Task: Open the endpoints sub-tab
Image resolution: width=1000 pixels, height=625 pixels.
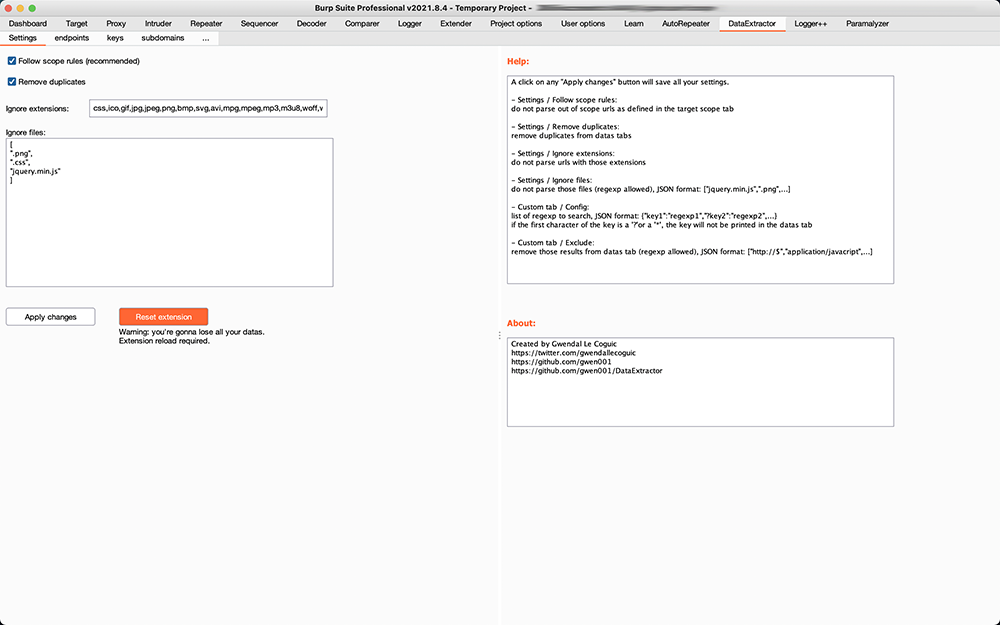Action: (71, 38)
